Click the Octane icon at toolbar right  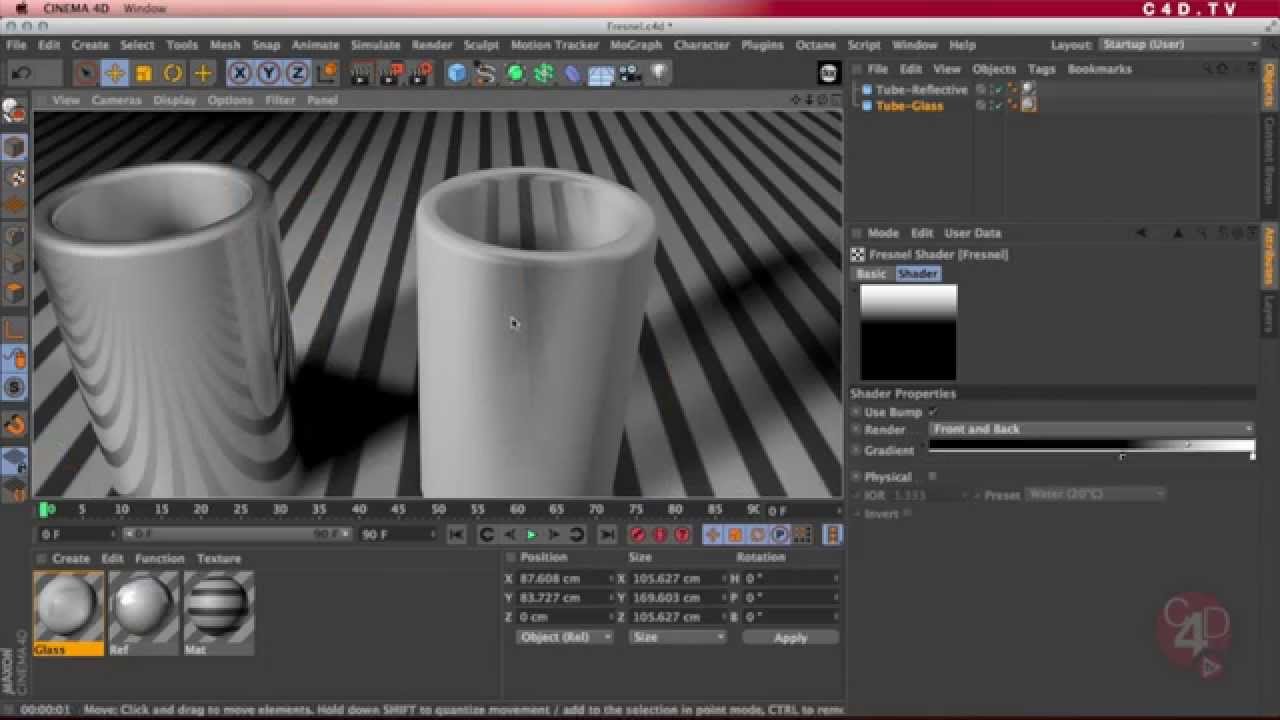click(829, 72)
